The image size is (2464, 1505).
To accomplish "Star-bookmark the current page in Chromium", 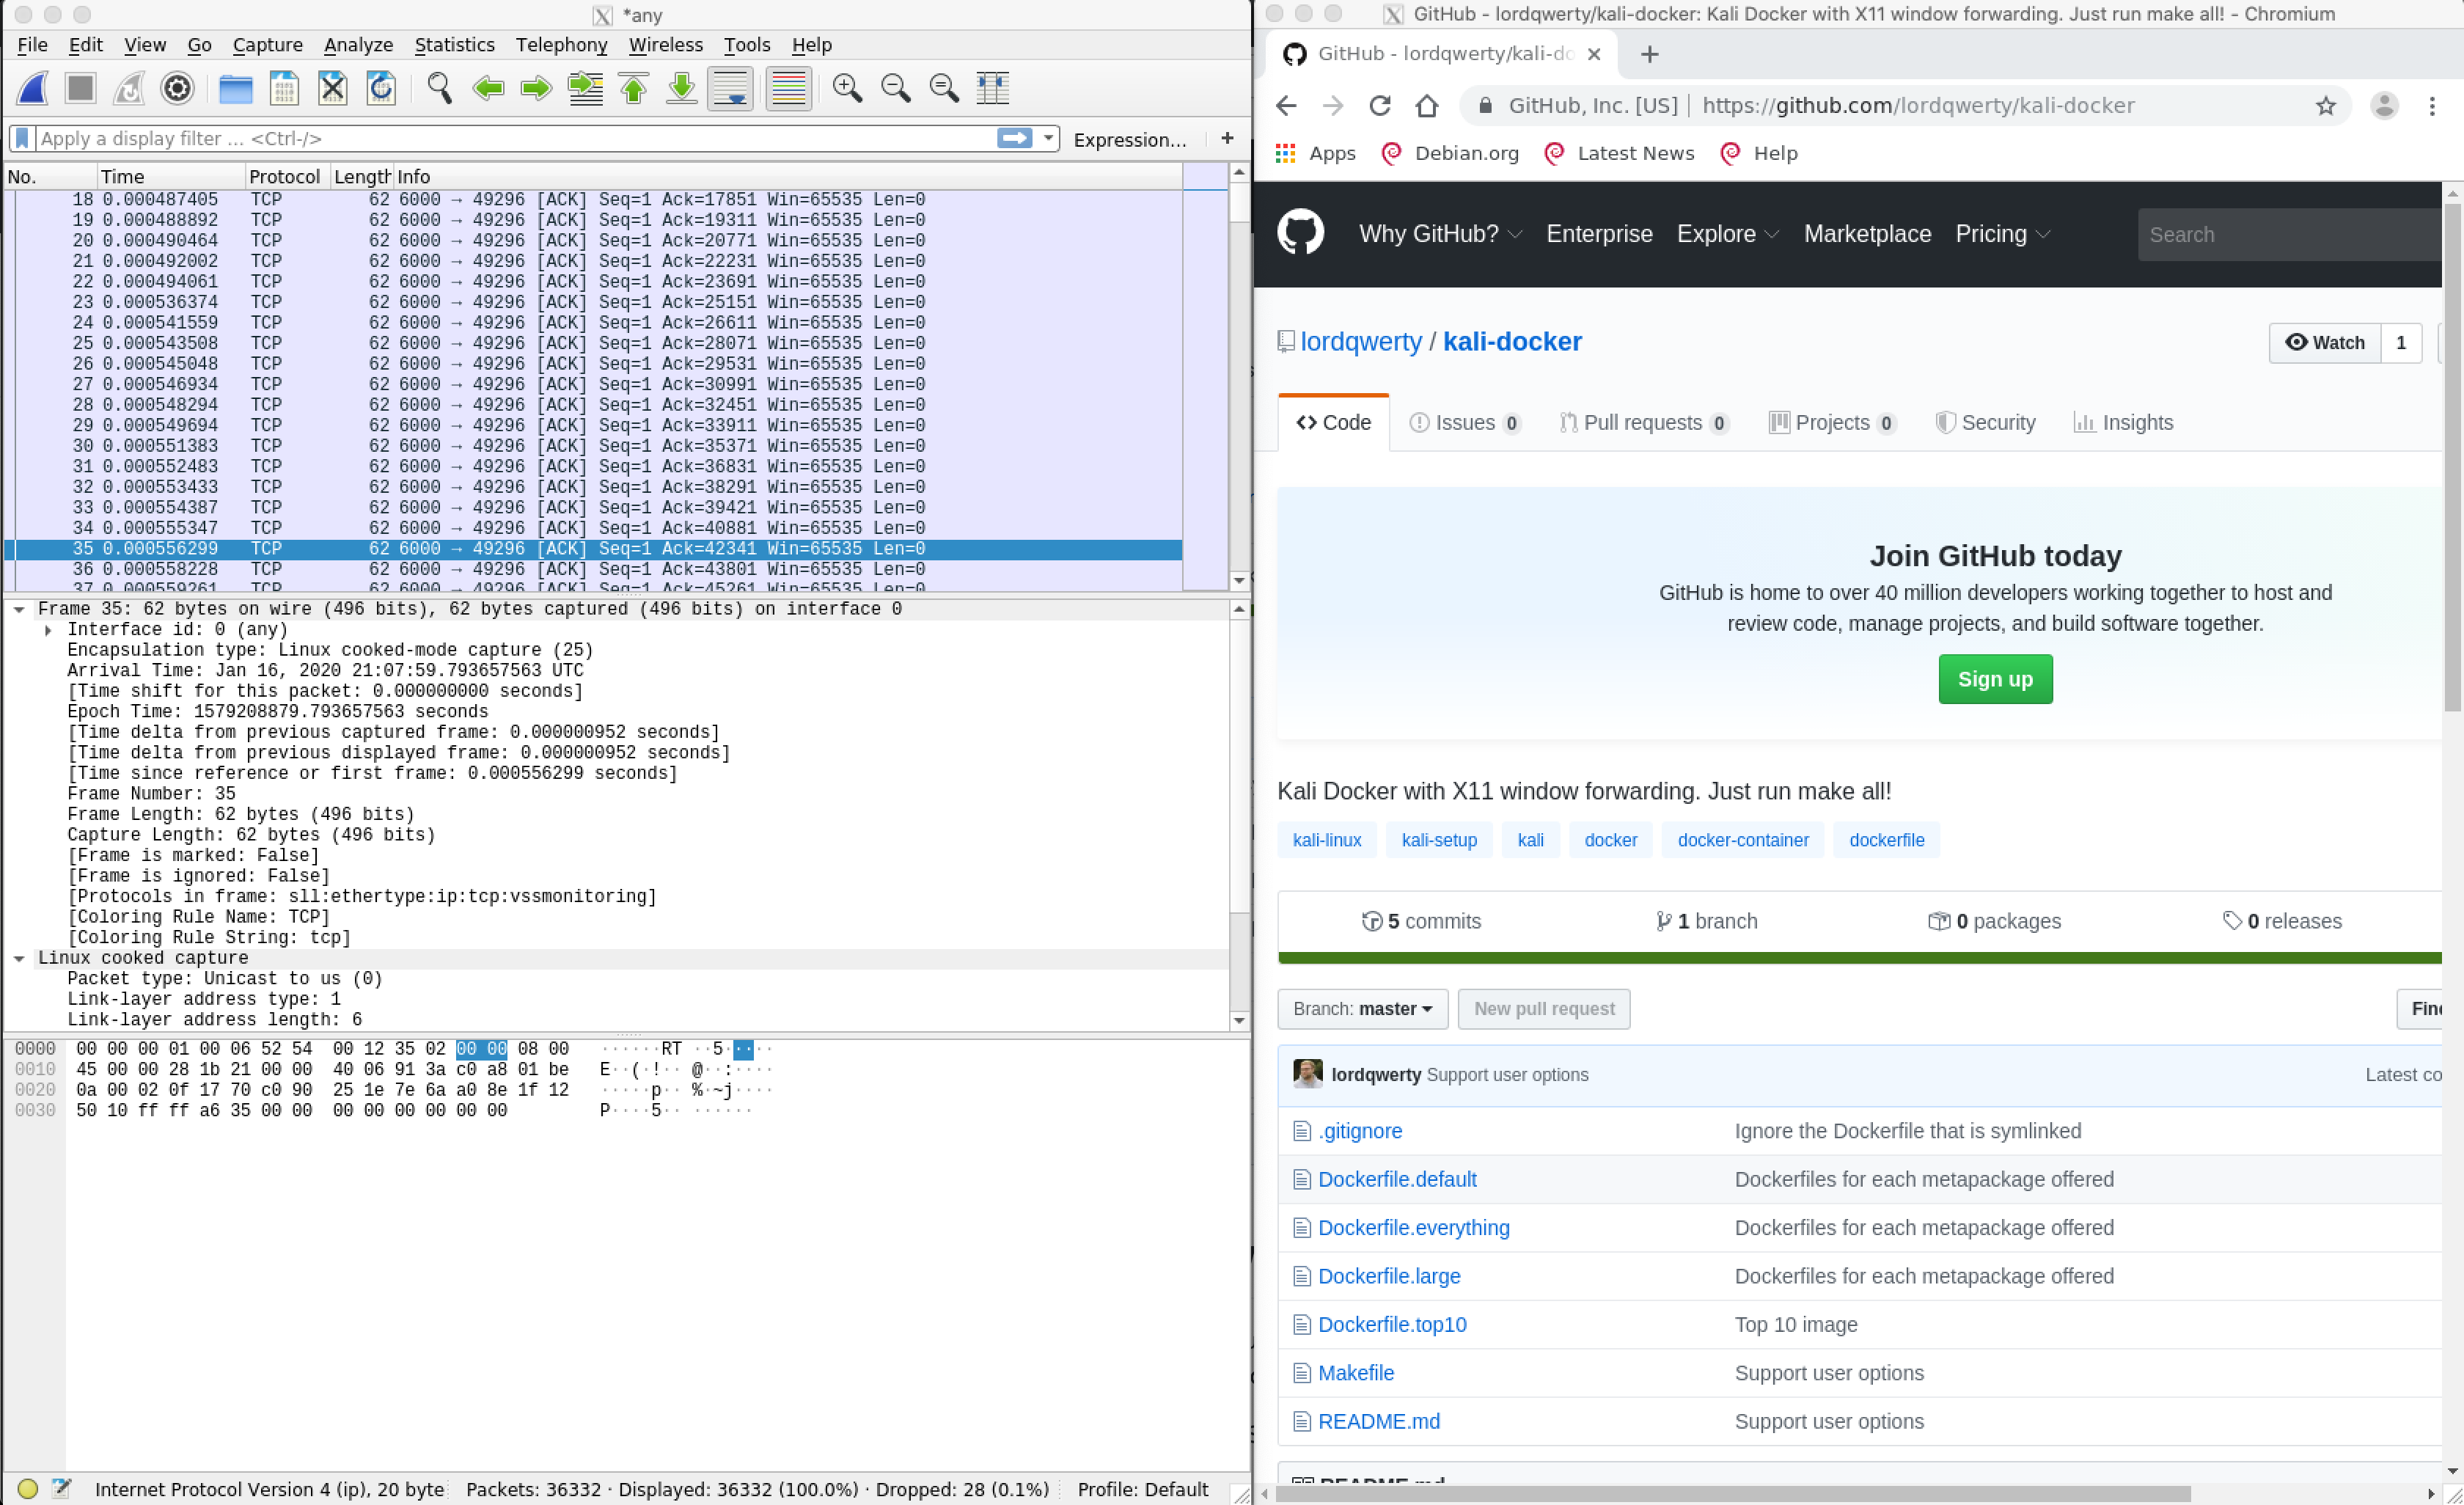I will click(2325, 106).
